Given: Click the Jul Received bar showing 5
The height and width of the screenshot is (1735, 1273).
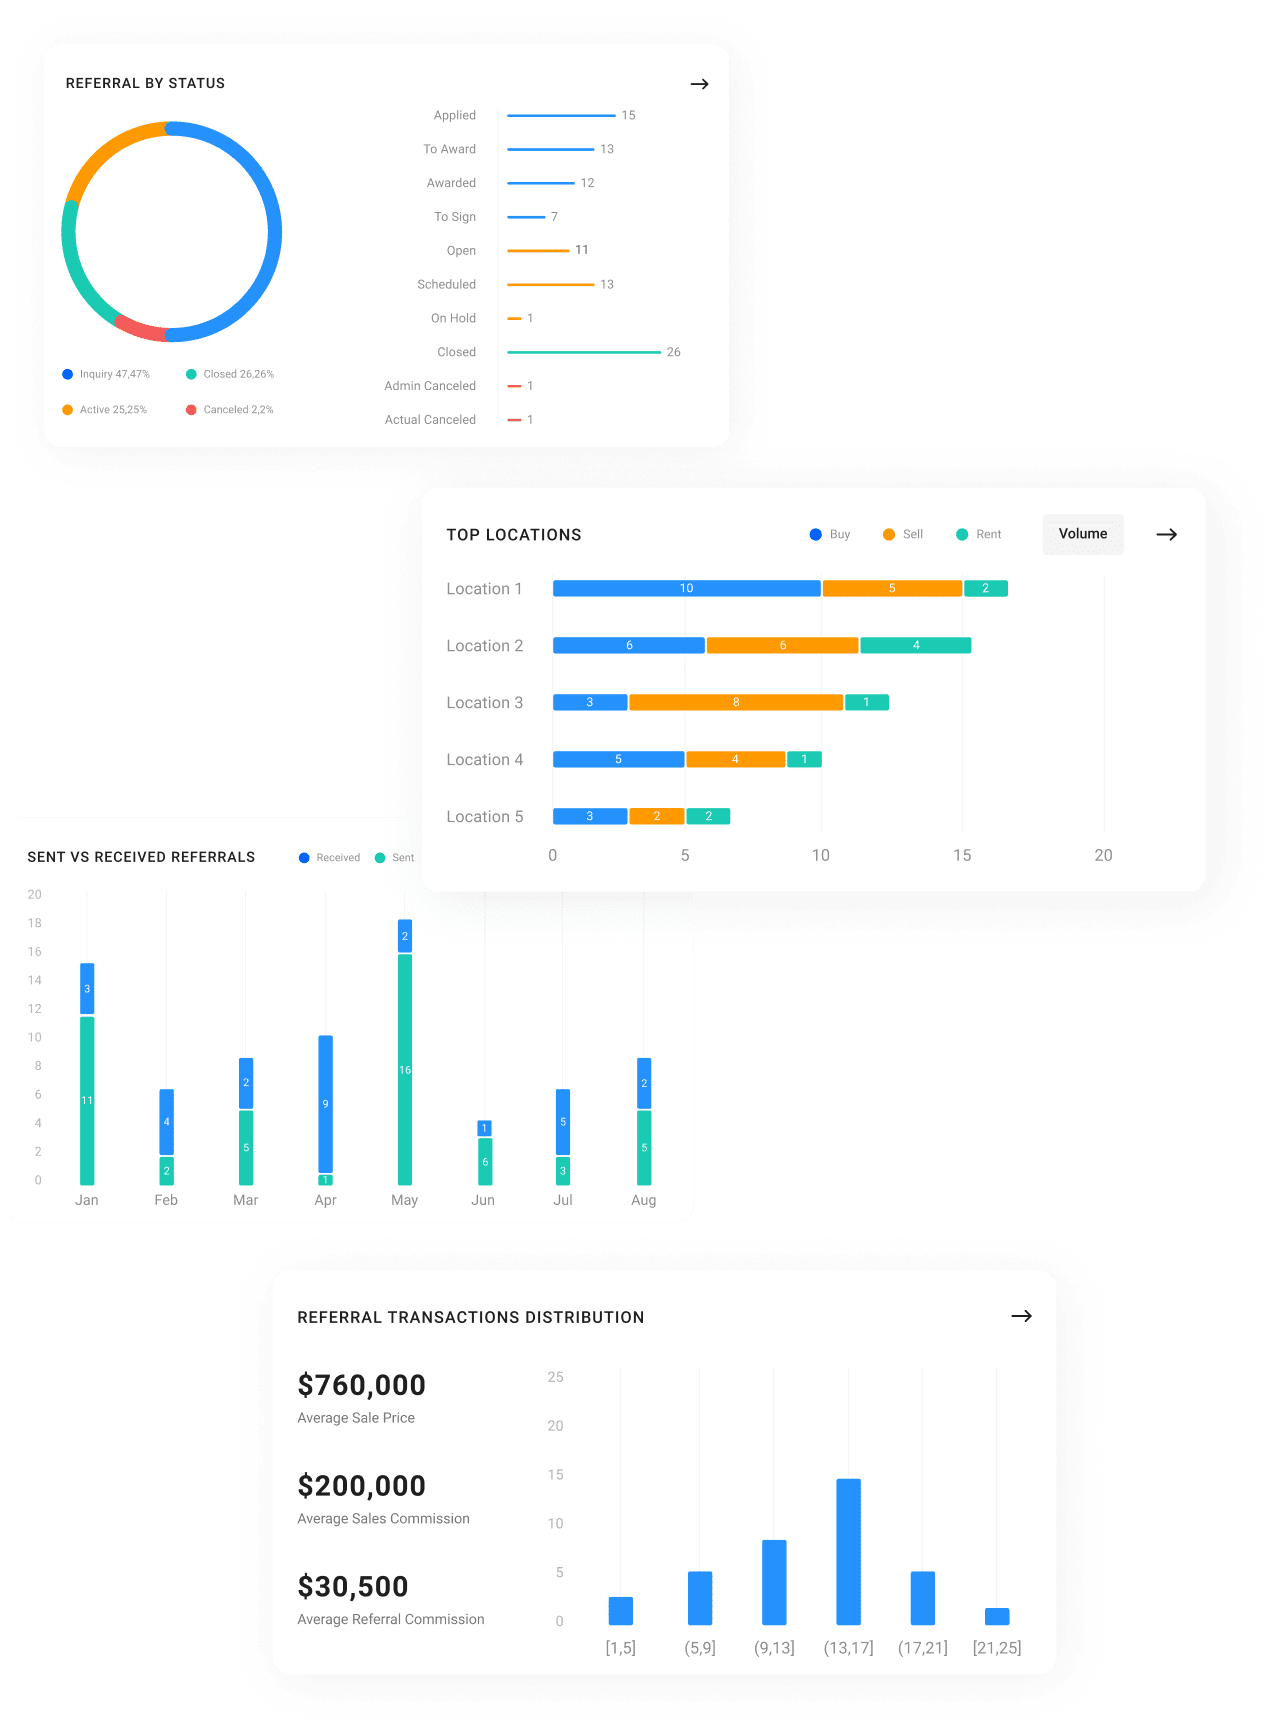Looking at the screenshot, I should (x=563, y=1122).
